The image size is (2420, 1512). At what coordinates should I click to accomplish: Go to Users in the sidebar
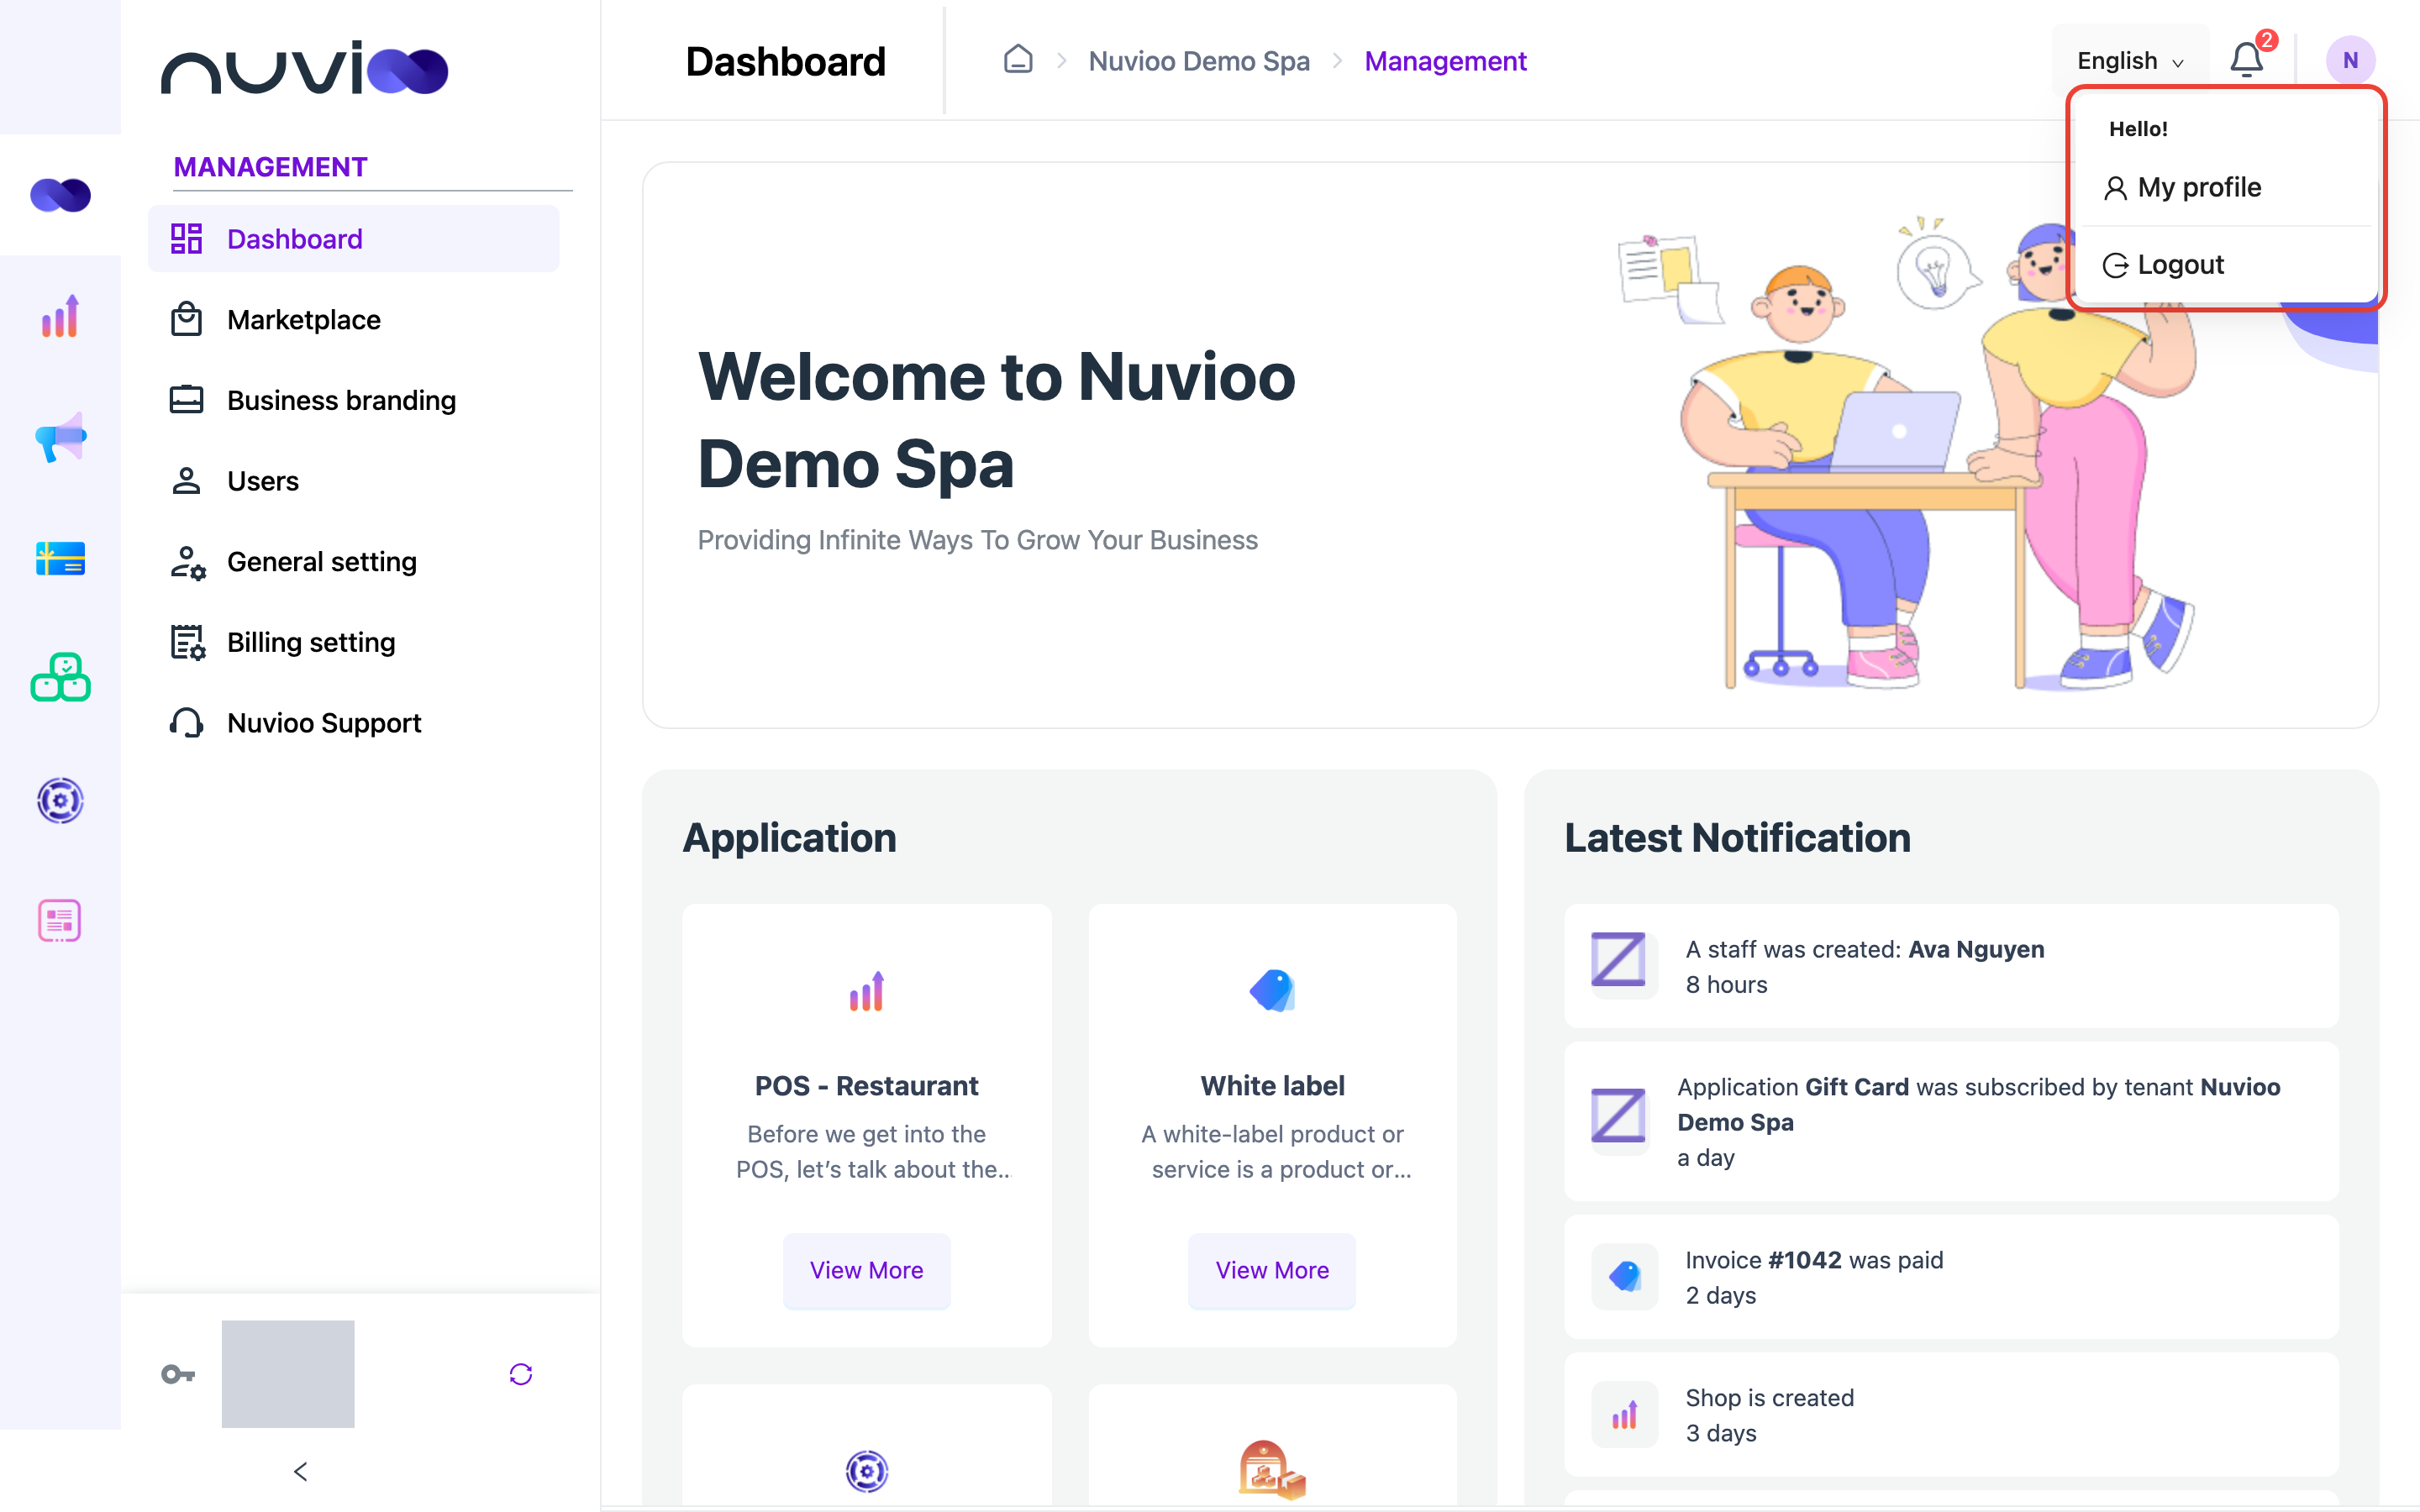pyautogui.click(x=354, y=481)
